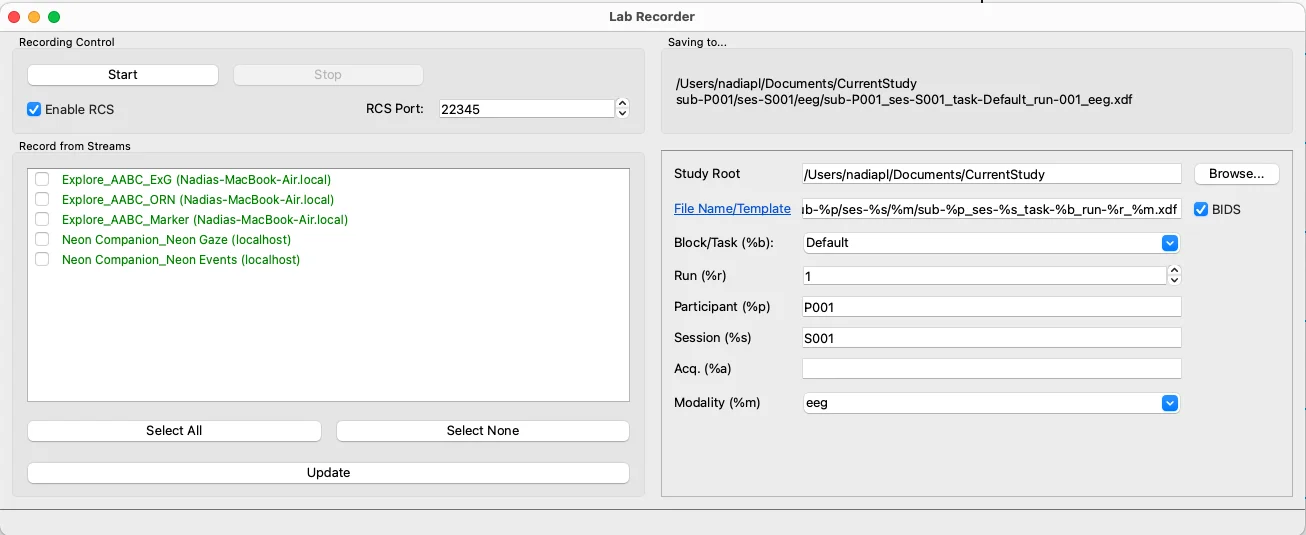1306x535 pixels.
Task: Click the Session field containing S001
Action: click(992, 338)
